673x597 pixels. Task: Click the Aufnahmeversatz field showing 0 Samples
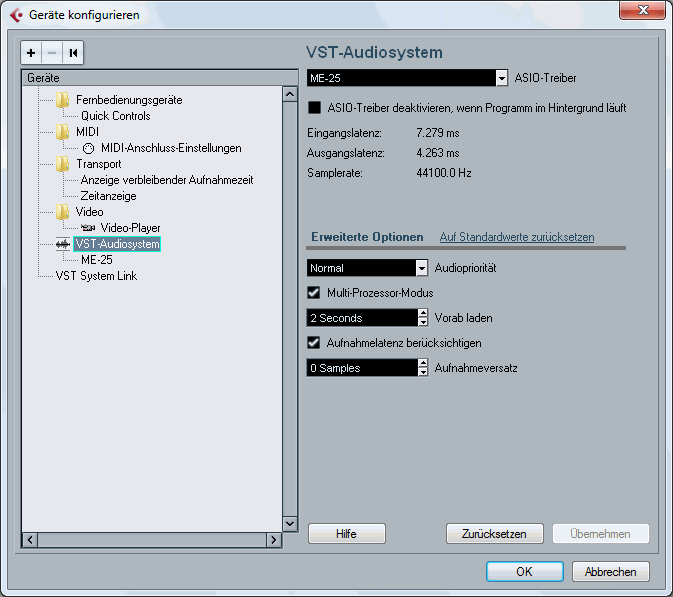coord(360,368)
